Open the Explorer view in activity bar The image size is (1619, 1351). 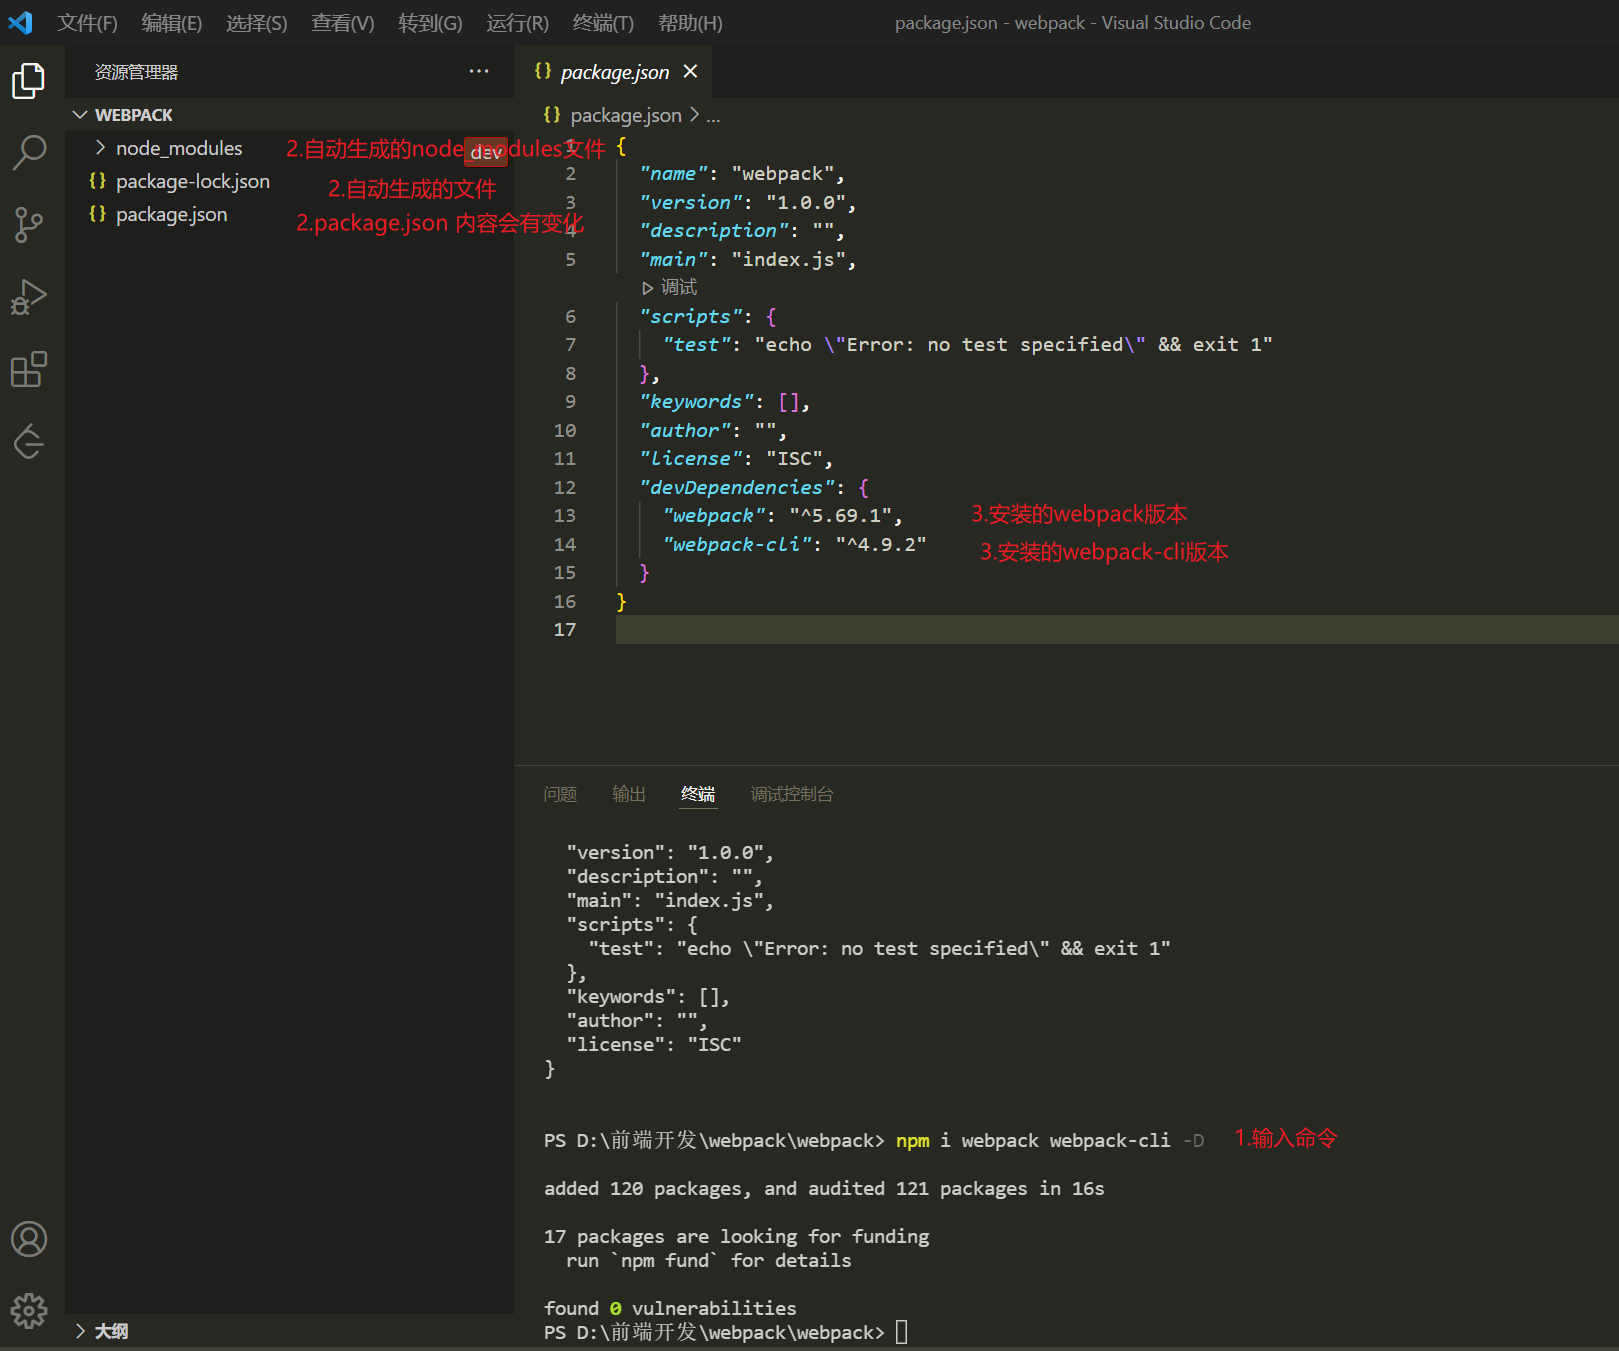[x=29, y=81]
